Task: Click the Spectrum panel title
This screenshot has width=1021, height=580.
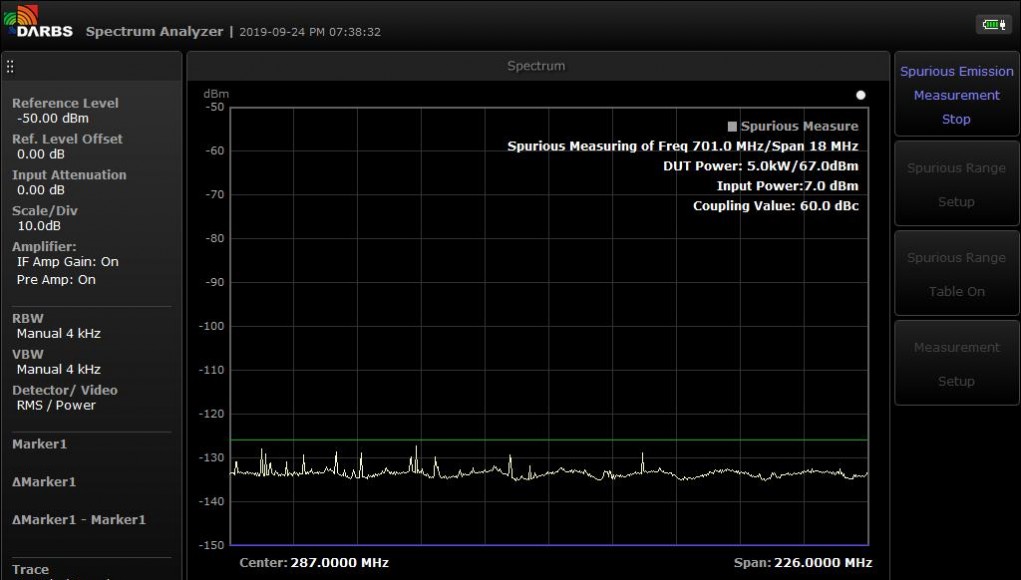Action: pyautogui.click(x=536, y=66)
